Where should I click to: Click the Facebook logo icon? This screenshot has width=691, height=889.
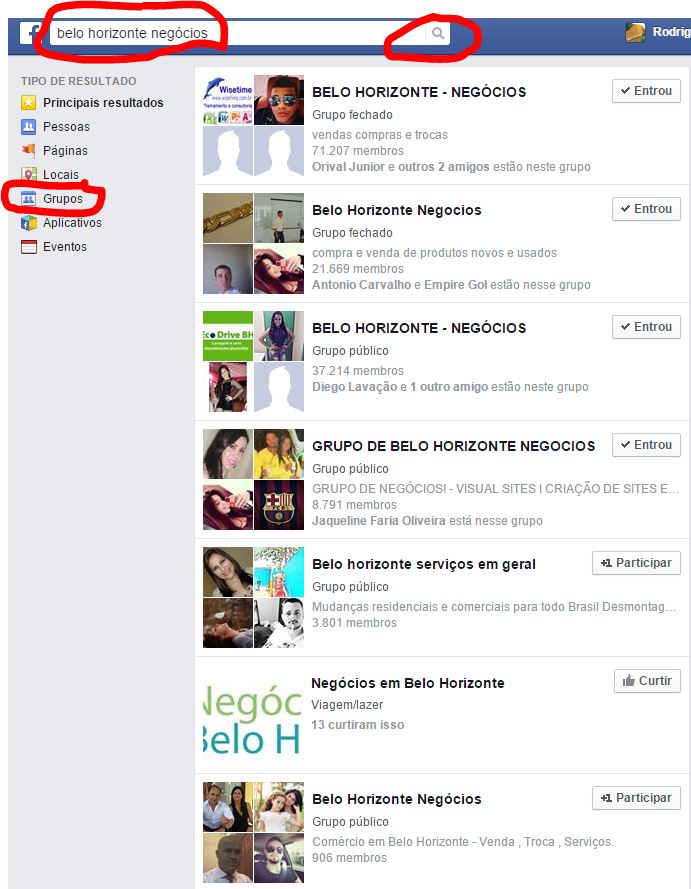click(x=29, y=33)
